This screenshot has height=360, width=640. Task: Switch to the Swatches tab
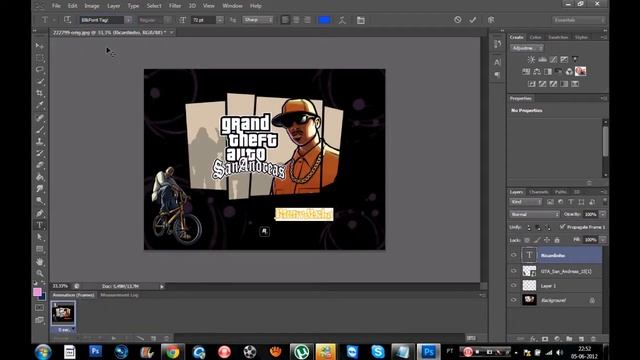[558, 37]
